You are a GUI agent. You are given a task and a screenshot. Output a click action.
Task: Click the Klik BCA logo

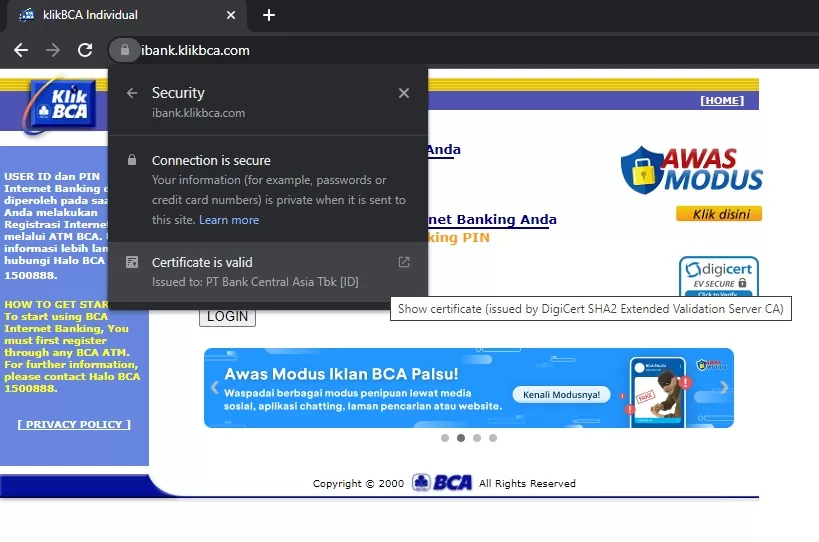point(62,104)
